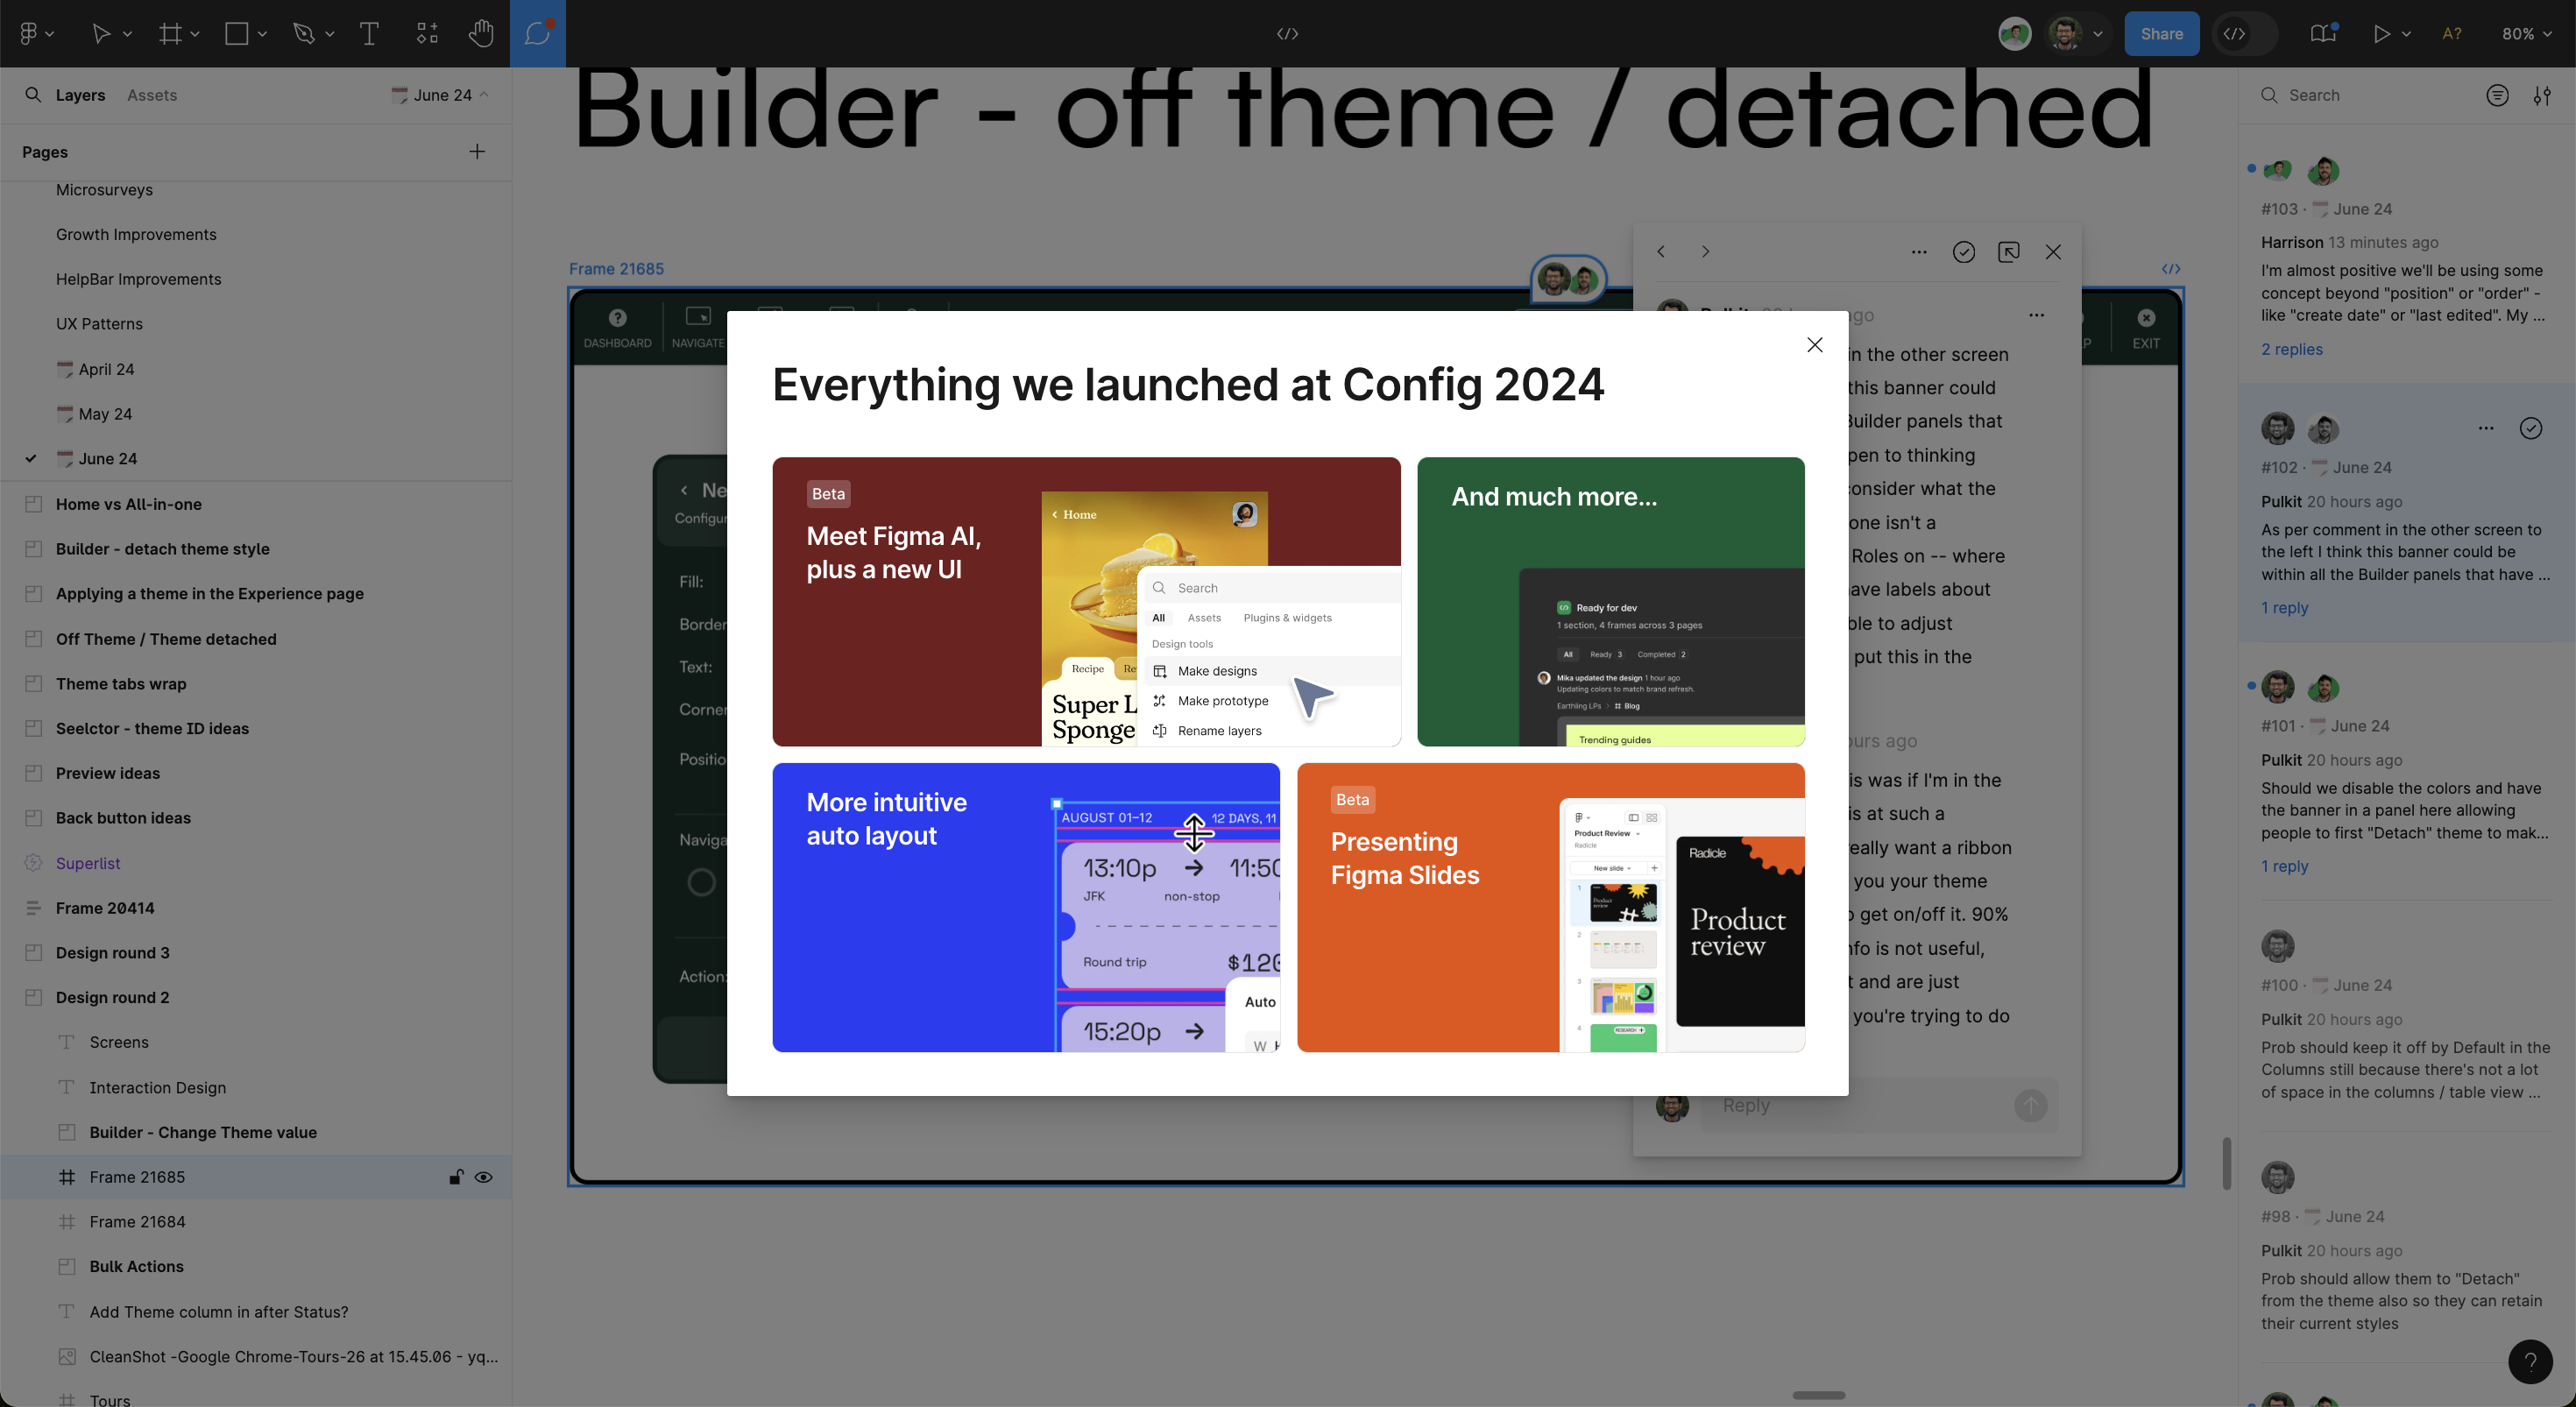Open the Presenting Figma Slides card
Screen dimensions: 2576x1407
(x=1551, y=907)
